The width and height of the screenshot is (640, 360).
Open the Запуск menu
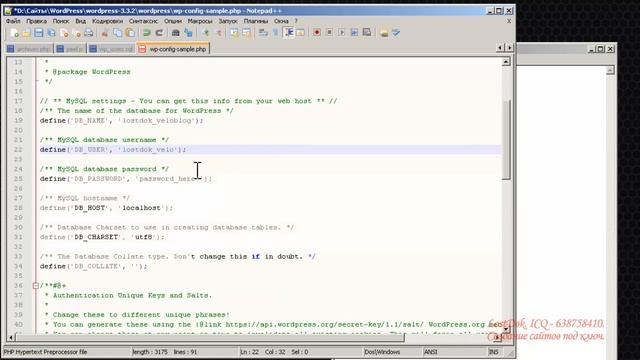click(x=228, y=21)
